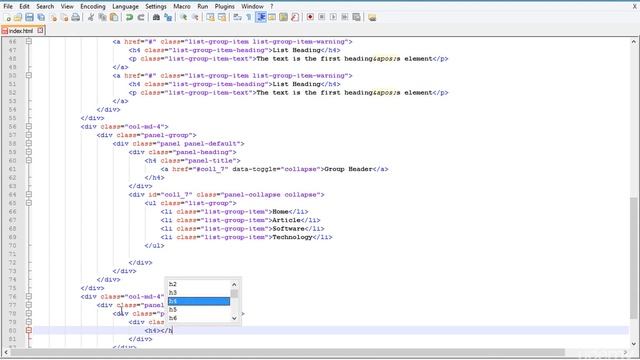Collapse the panel-title h4 fold on line 60
Image resolution: width=640 pixels, height=360 pixels.
coord(29,160)
